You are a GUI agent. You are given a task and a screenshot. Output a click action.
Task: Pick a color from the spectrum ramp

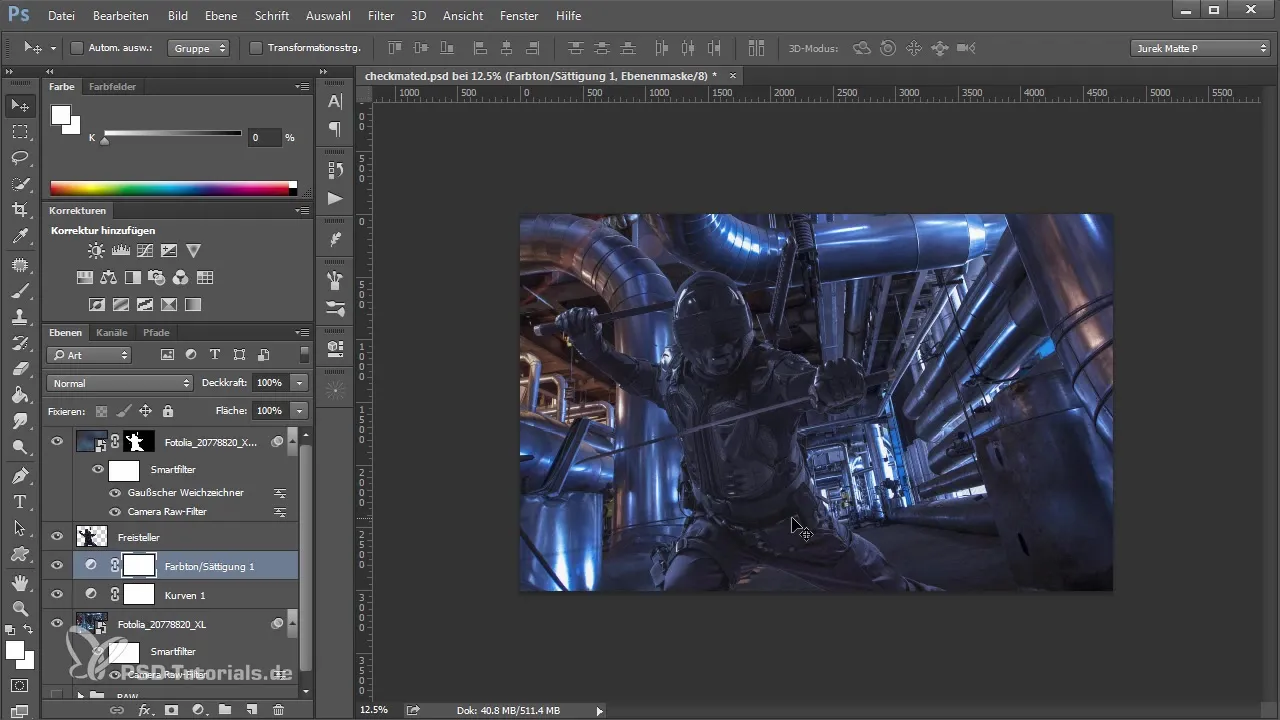[173, 188]
